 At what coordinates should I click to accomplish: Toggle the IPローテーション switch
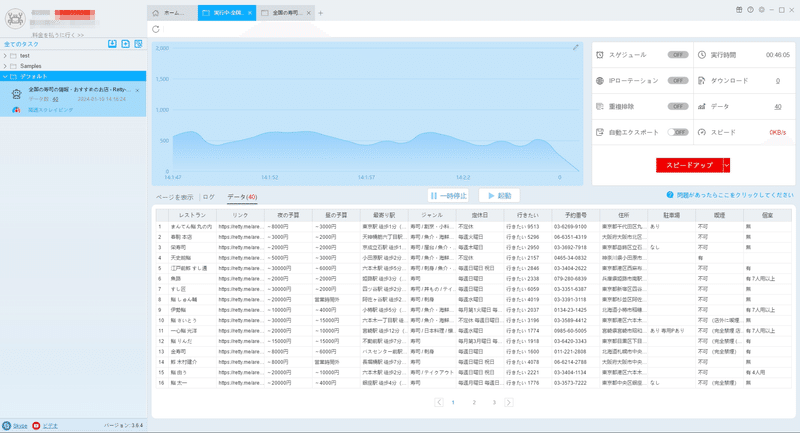point(678,81)
